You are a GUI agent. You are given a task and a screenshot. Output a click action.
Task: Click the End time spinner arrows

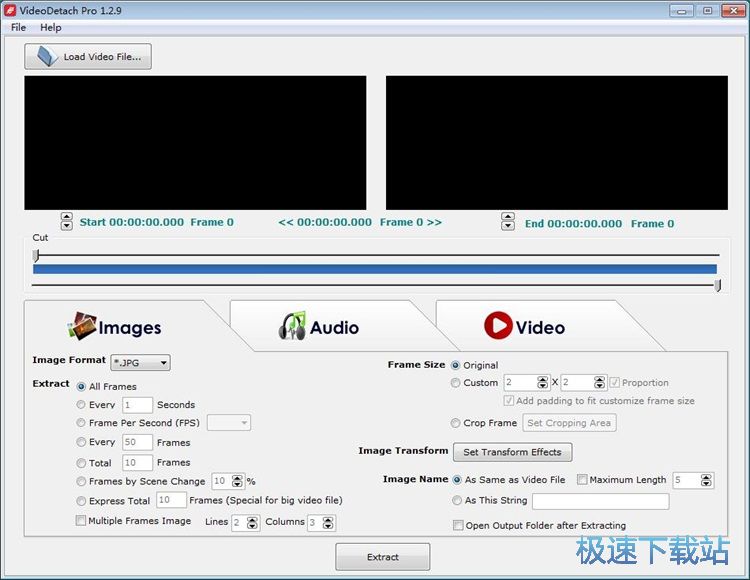[508, 221]
